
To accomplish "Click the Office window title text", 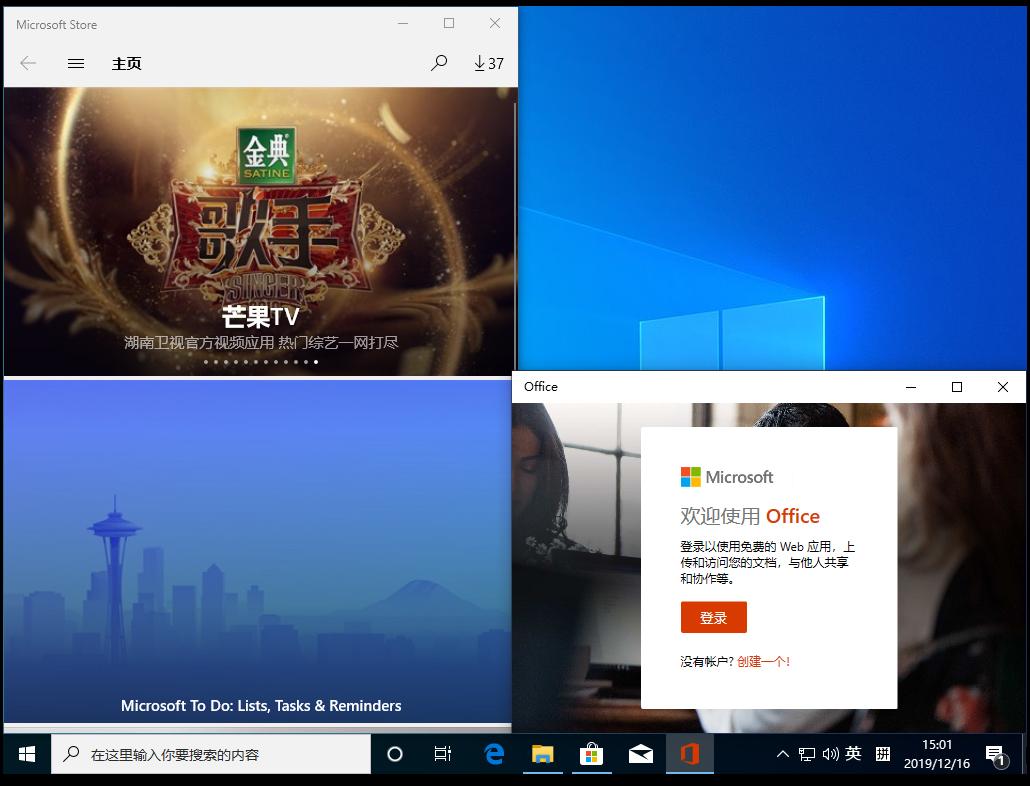I will point(541,387).
